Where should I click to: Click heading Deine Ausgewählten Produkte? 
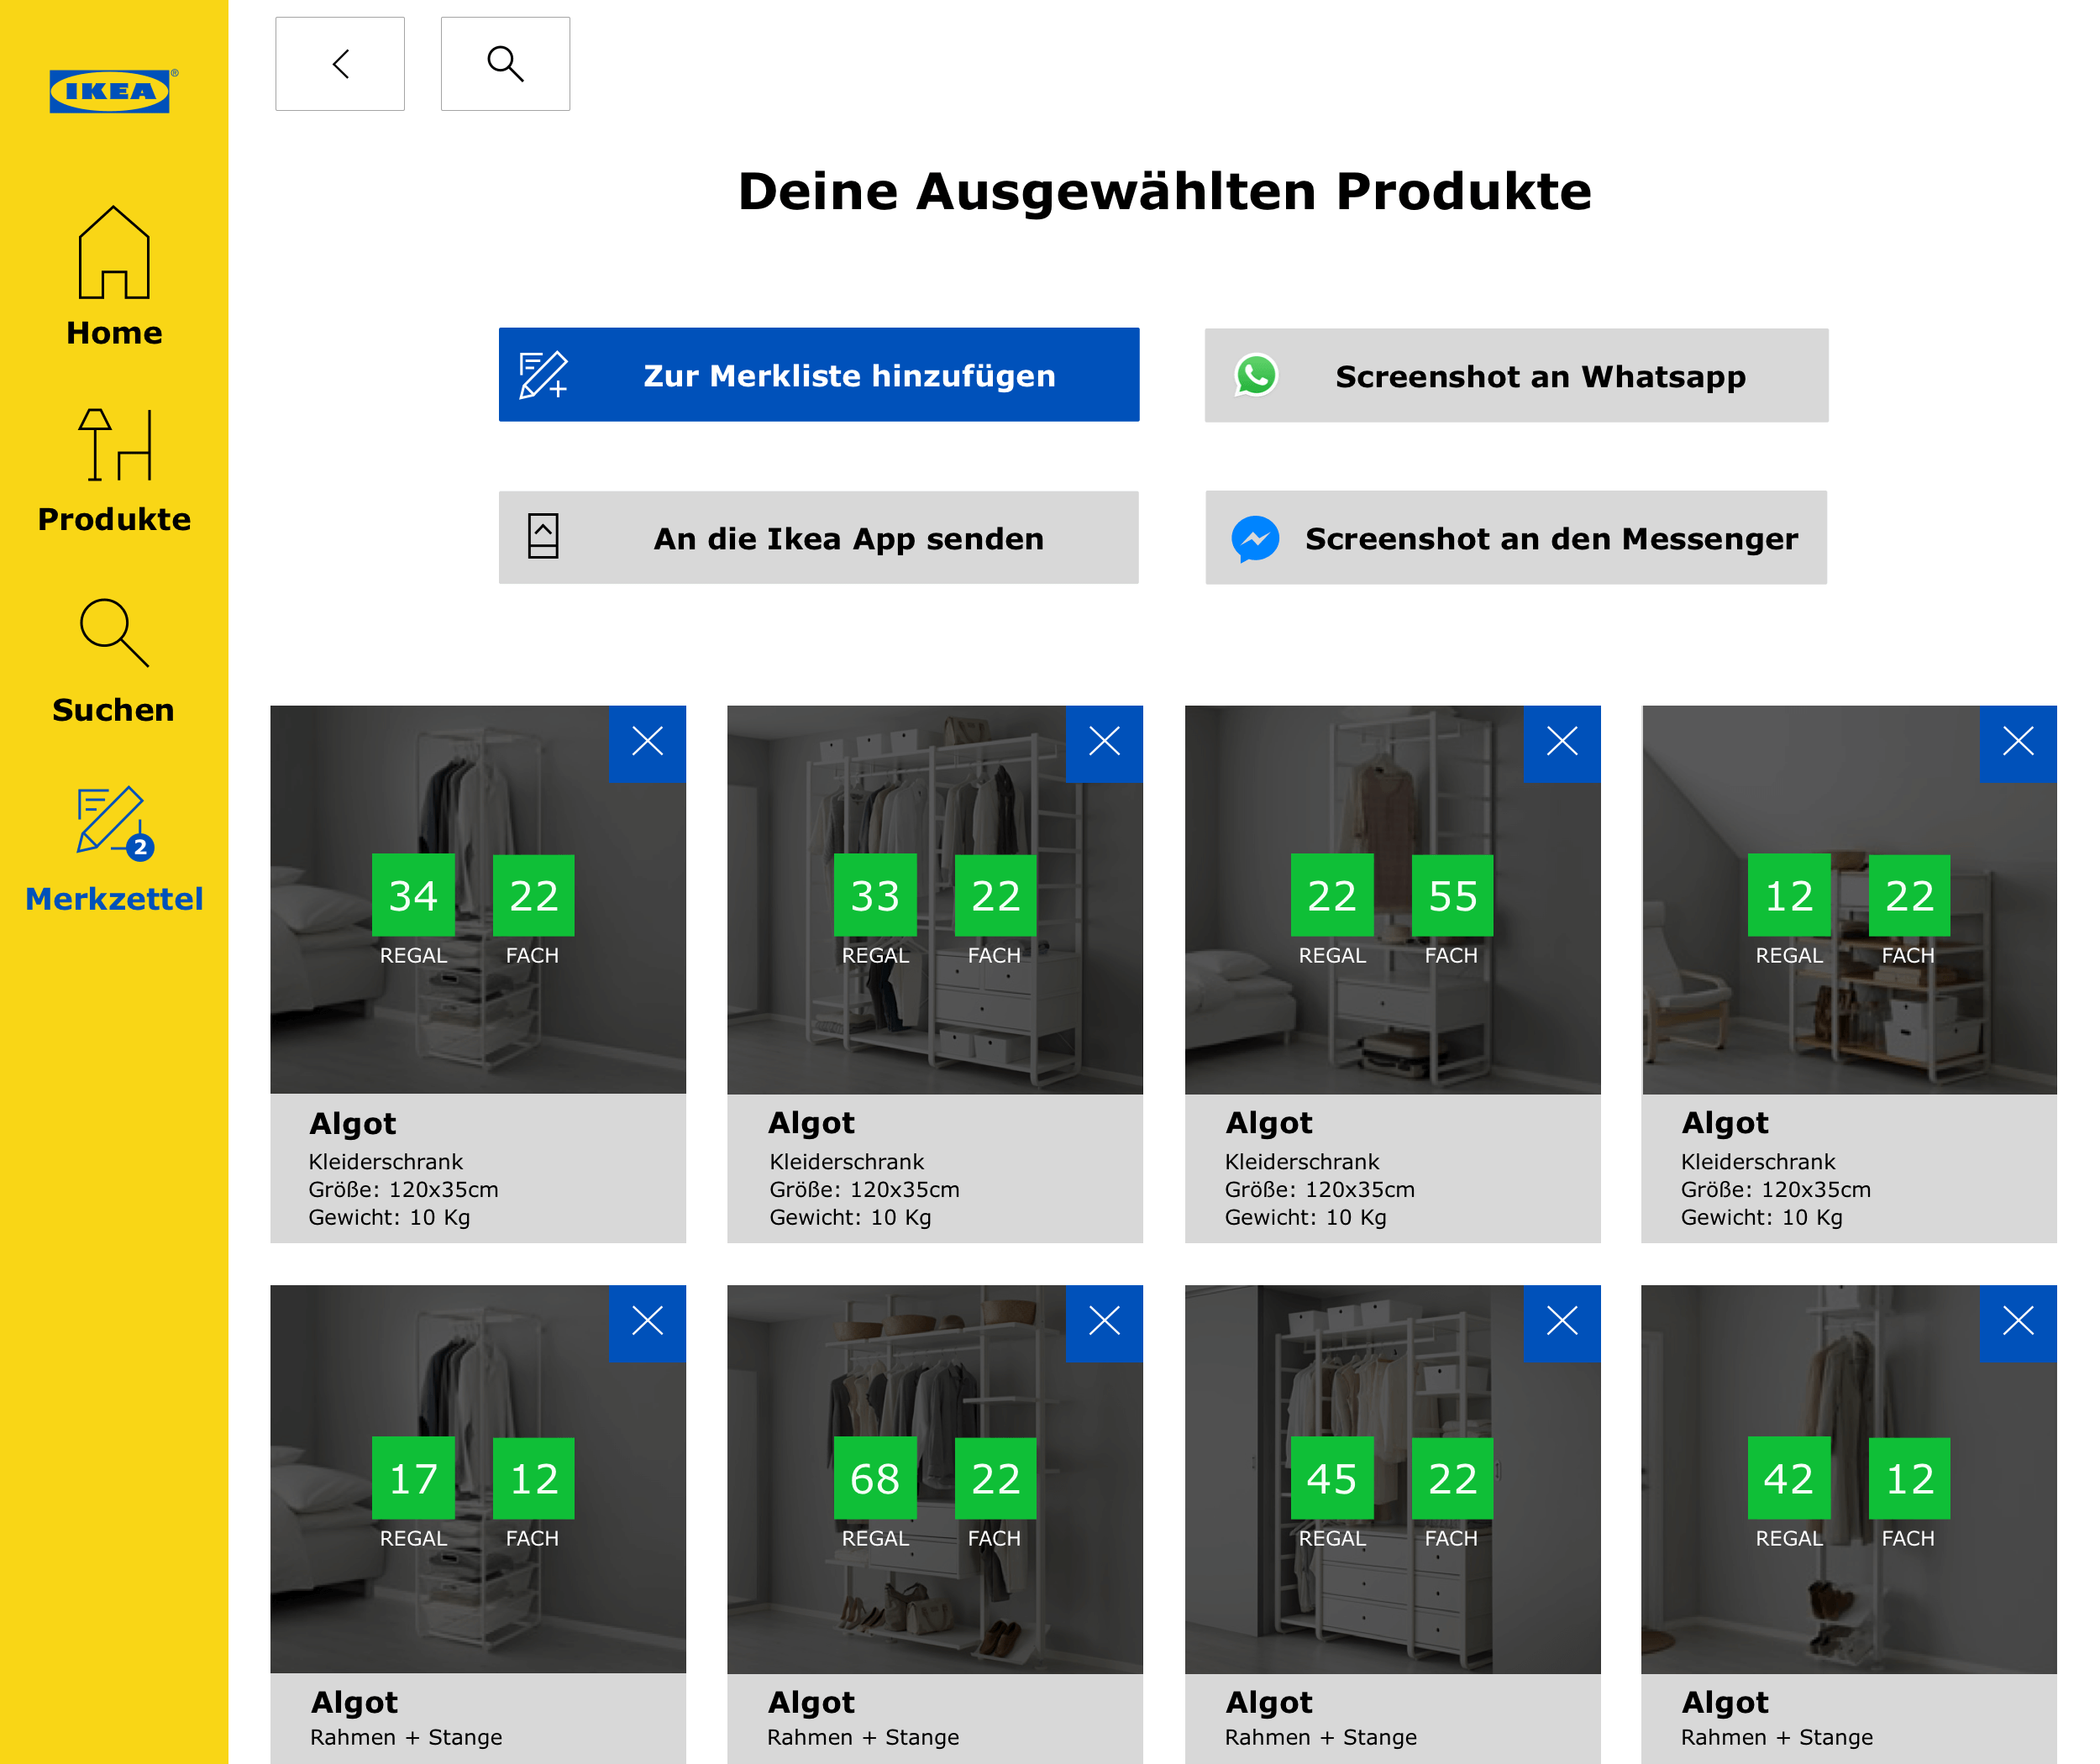point(1165,191)
